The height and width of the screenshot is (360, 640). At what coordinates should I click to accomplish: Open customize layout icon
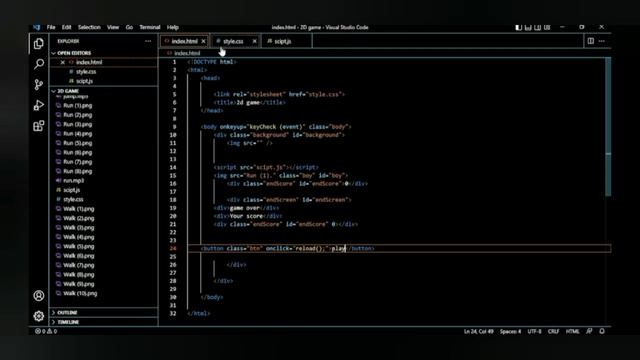pyautogui.click(x=547, y=27)
